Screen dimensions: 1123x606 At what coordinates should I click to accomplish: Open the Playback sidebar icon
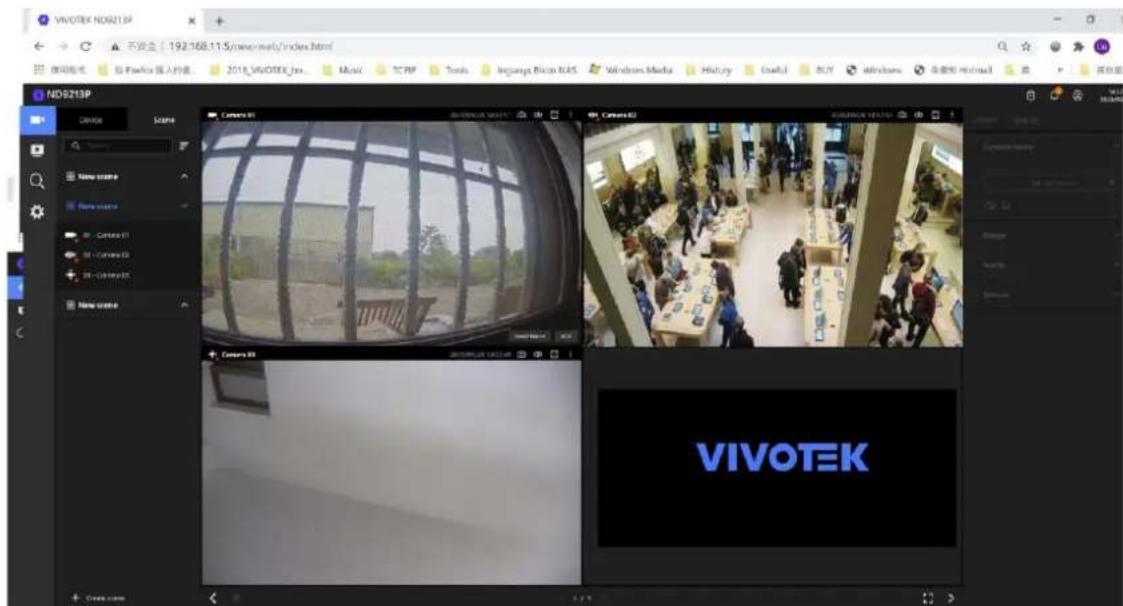pyautogui.click(x=37, y=150)
